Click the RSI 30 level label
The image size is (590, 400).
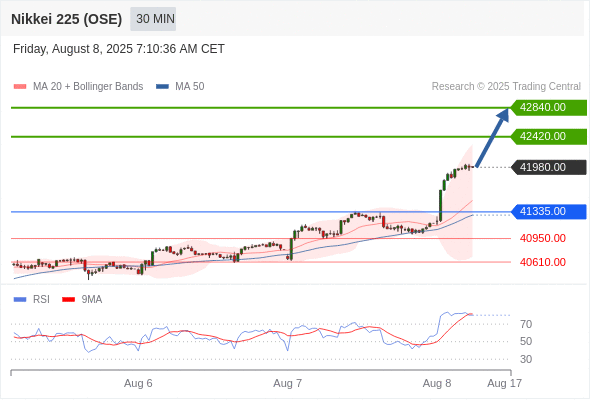click(x=526, y=359)
